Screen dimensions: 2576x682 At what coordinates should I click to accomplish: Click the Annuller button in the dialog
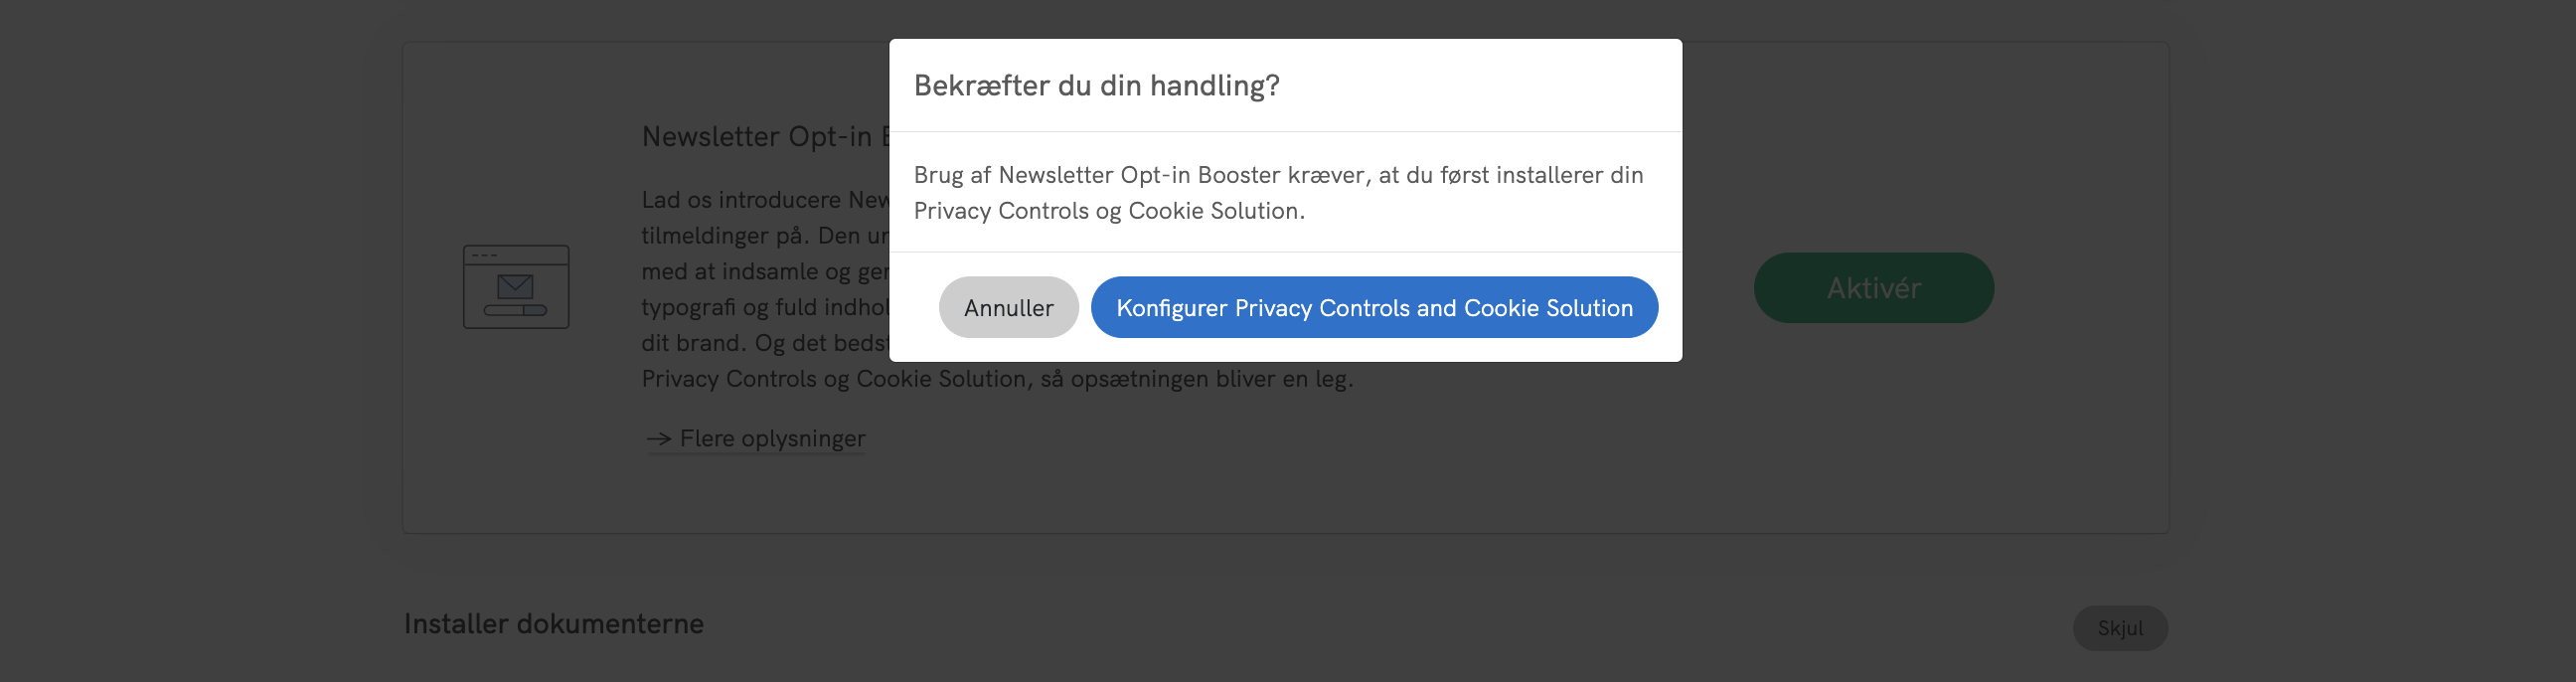click(1008, 307)
